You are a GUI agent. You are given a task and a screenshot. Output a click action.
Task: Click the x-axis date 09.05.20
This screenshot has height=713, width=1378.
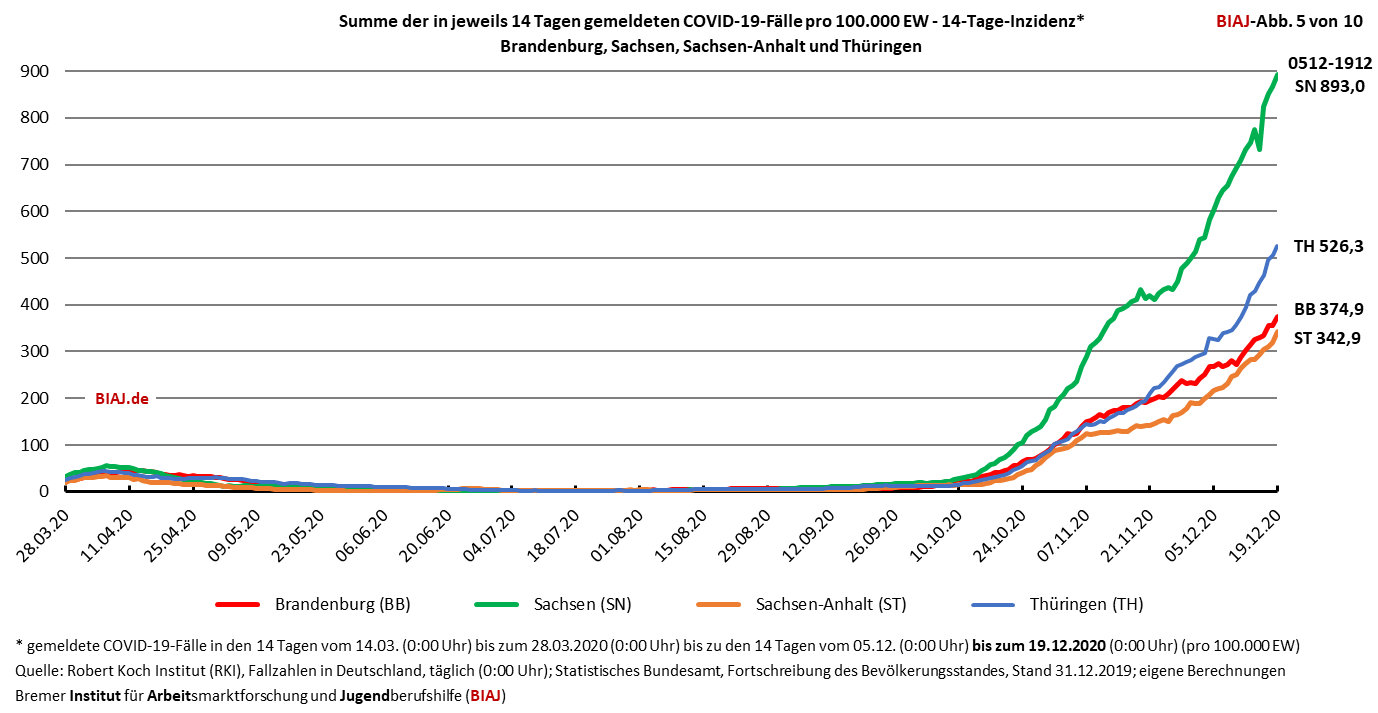coord(235,534)
